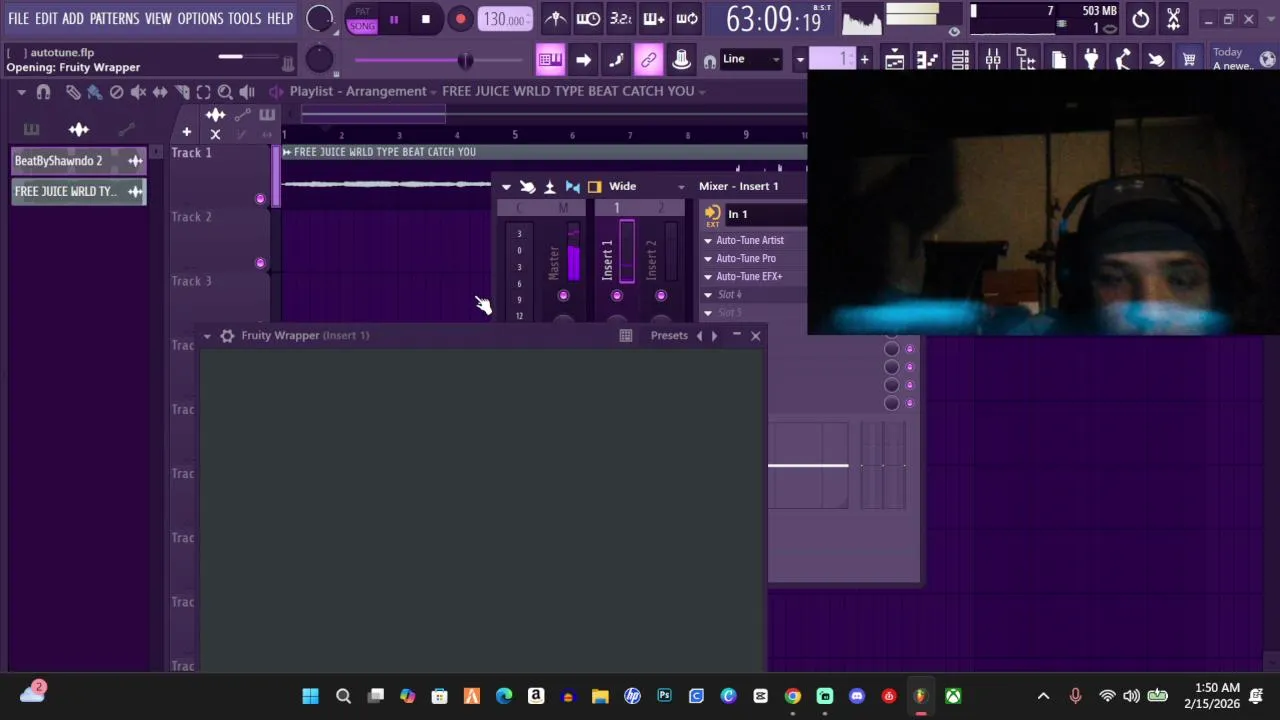
Task: Open mixer options dropdown arrow
Action: (x=506, y=187)
